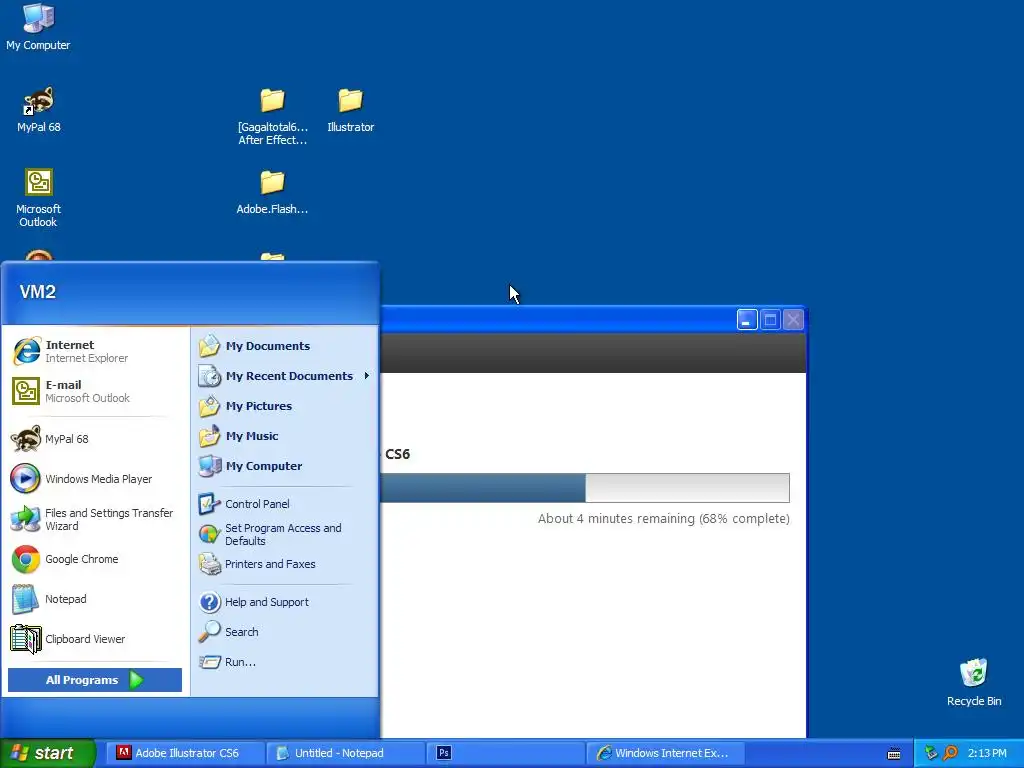Click the network tray icon
The width and height of the screenshot is (1024, 768).
931,753
